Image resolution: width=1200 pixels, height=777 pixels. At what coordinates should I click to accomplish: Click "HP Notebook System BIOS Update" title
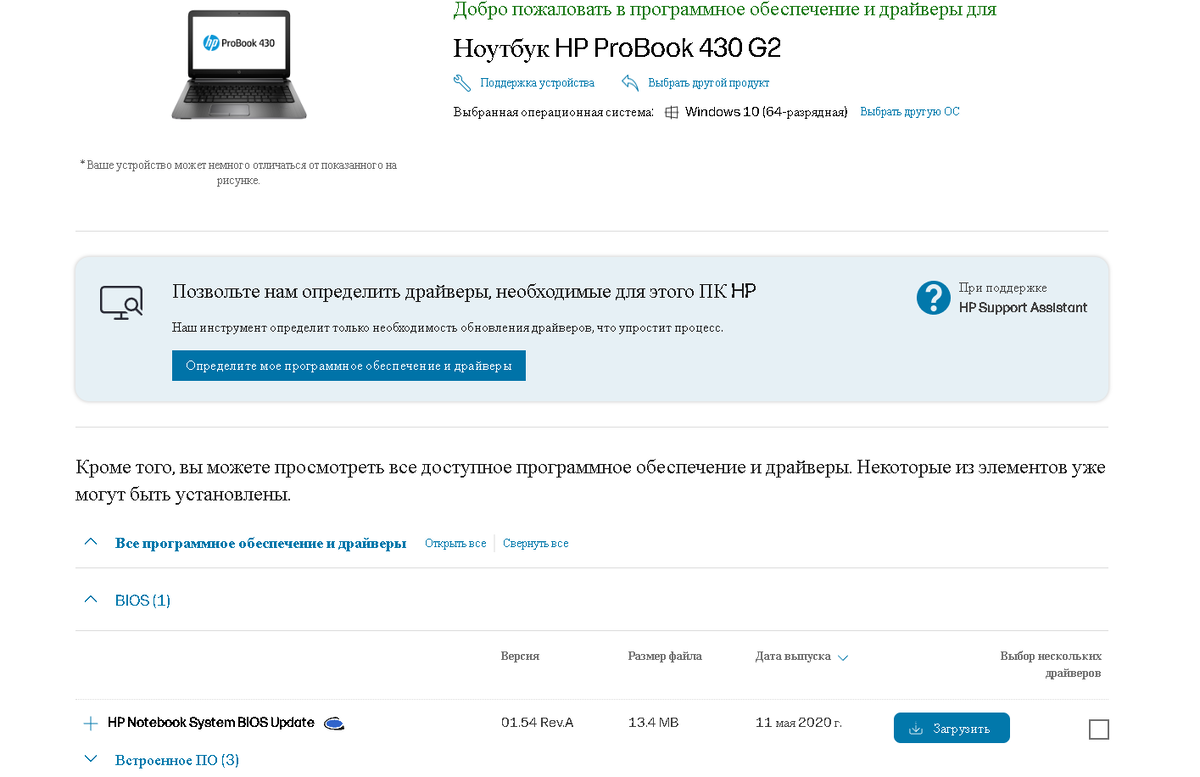(x=211, y=722)
